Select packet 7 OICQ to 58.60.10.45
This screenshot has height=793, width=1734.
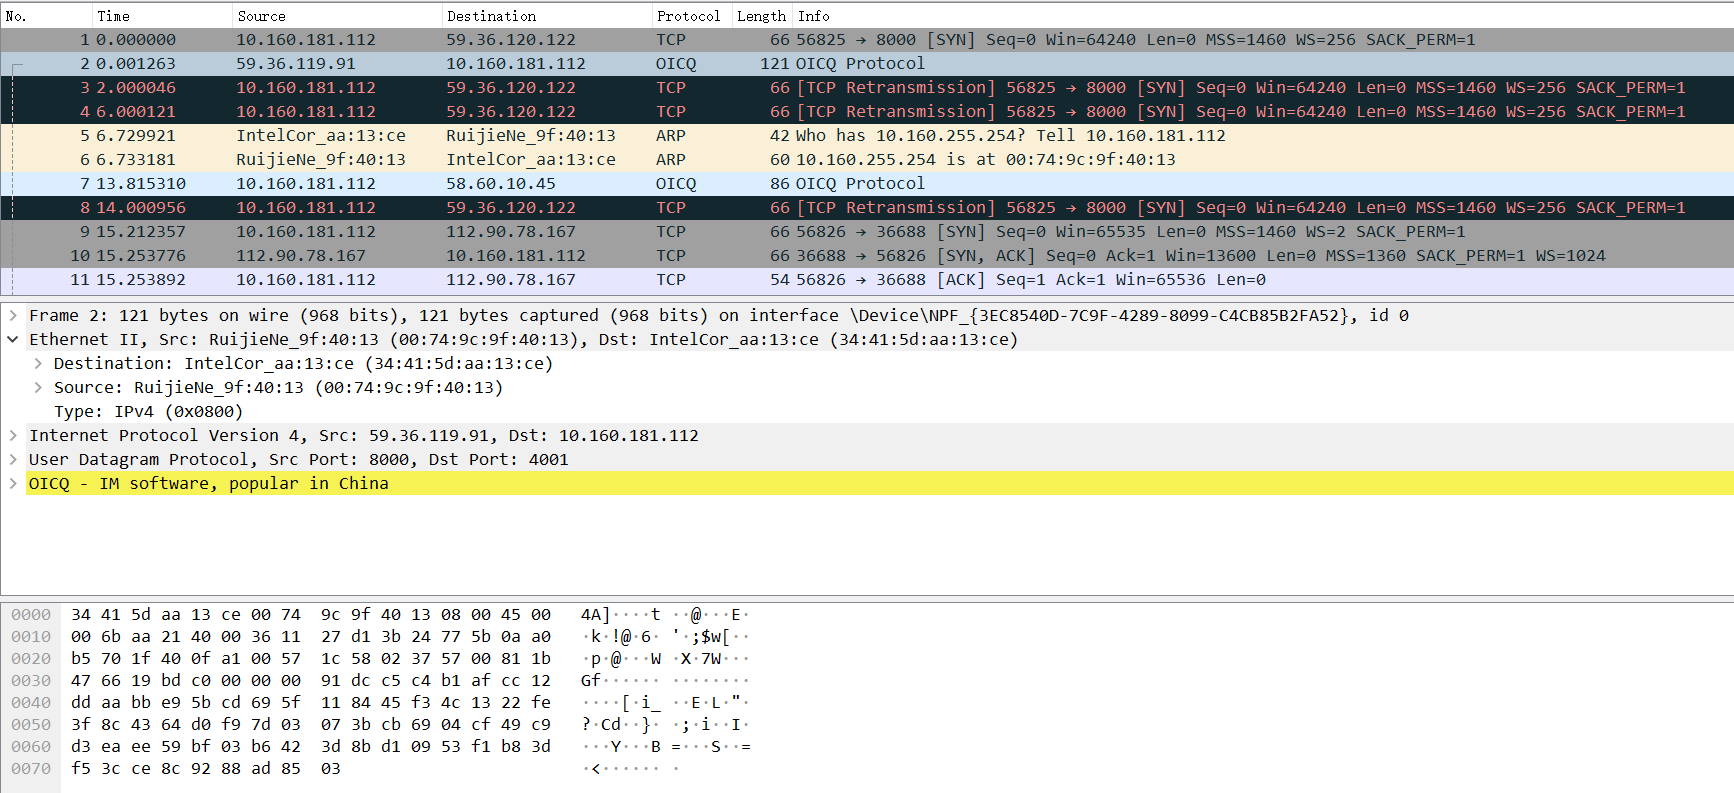(867, 184)
